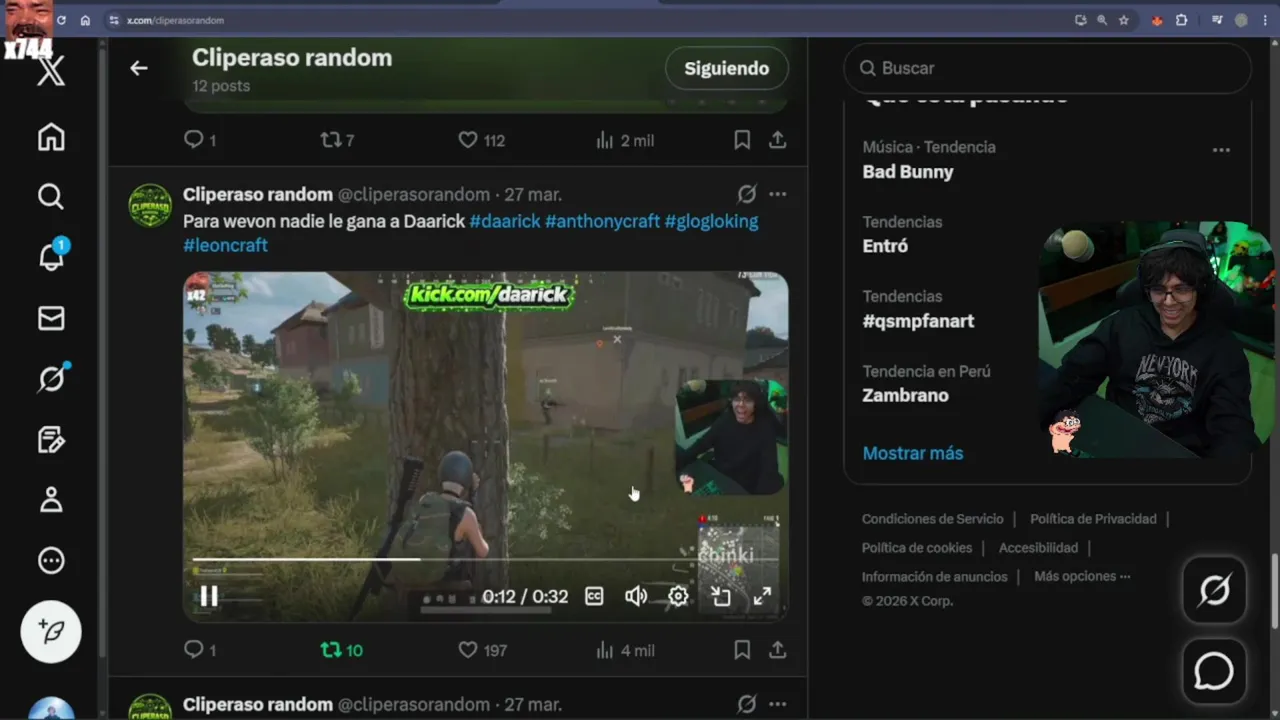Open floating Grok button
The image size is (1280, 720).
click(x=1215, y=591)
